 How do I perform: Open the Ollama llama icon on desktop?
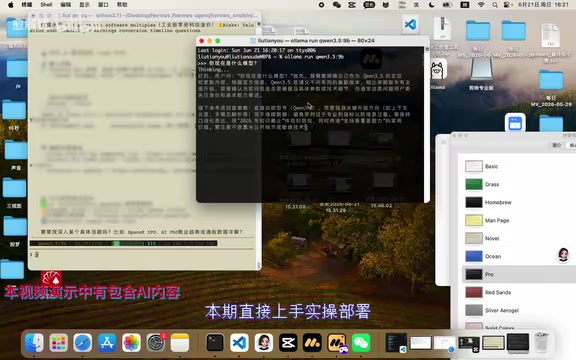click(x=437, y=71)
